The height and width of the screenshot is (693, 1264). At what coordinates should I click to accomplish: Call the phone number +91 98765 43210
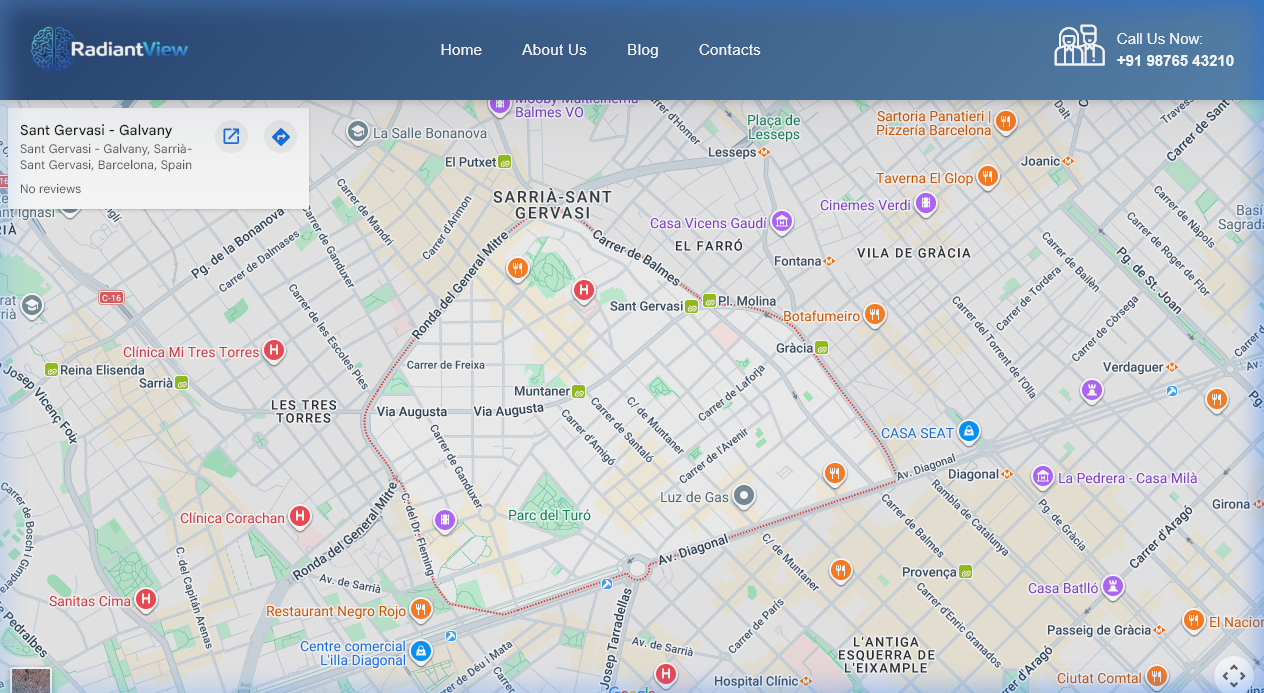(x=1175, y=61)
